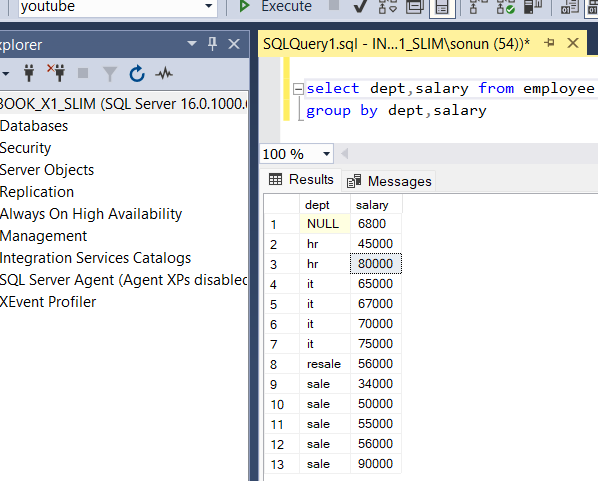Select the BOOK_X1_SLIM server node

pos(124,104)
